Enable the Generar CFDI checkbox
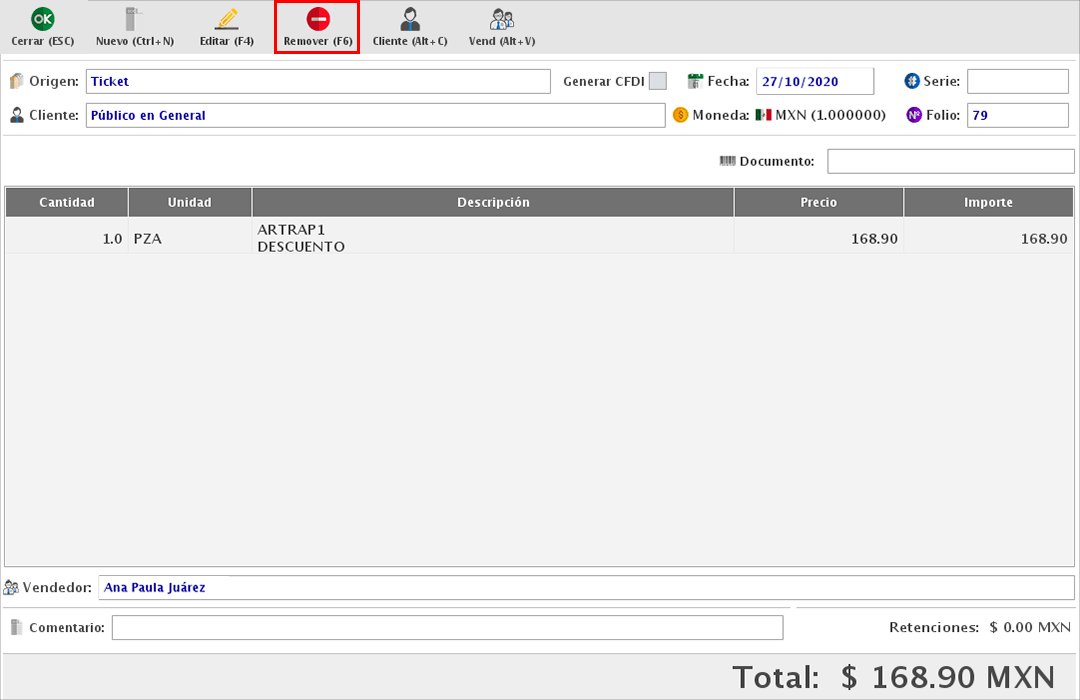The image size is (1080, 700). (x=657, y=81)
